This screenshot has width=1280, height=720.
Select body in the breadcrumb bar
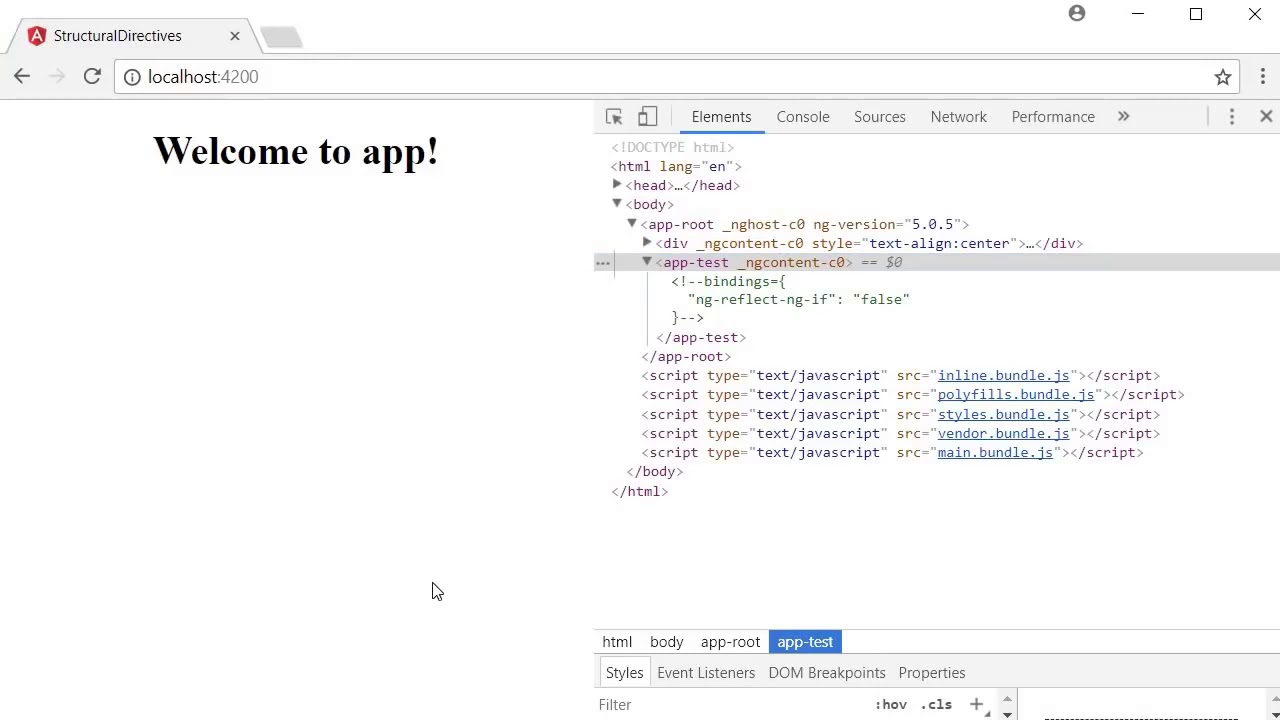[x=667, y=642]
